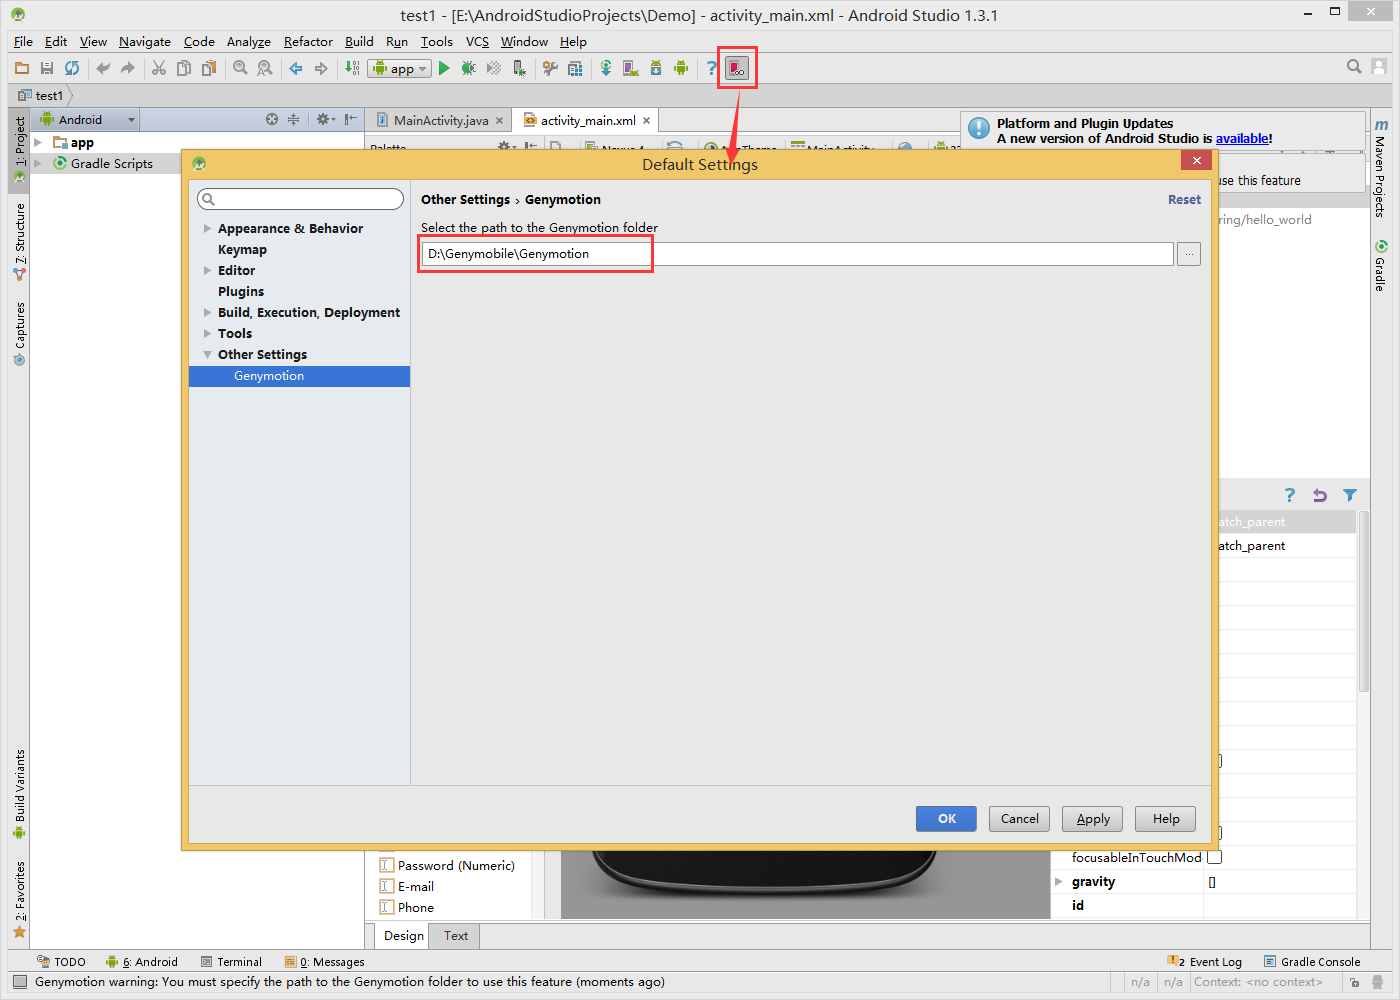The height and width of the screenshot is (1000, 1400).
Task: Click the Help button in dialog
Action: click(1166, 818)
